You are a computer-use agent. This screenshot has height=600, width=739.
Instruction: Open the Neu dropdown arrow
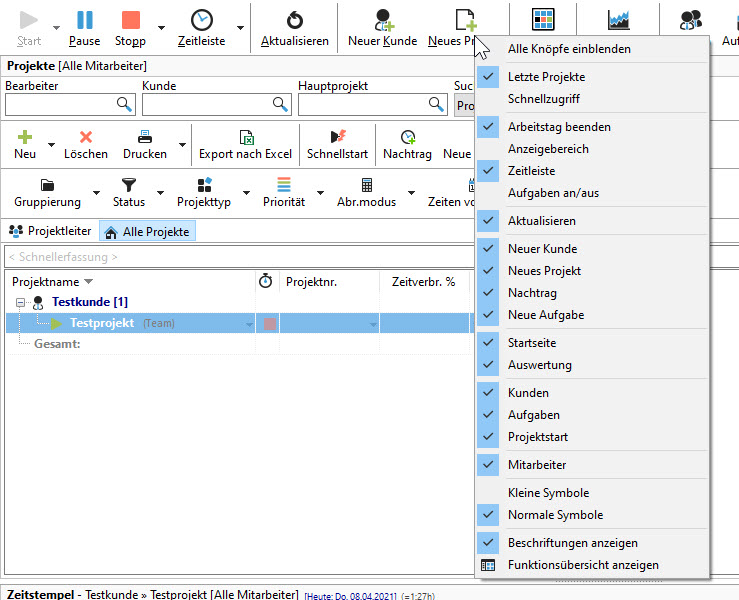51,145
